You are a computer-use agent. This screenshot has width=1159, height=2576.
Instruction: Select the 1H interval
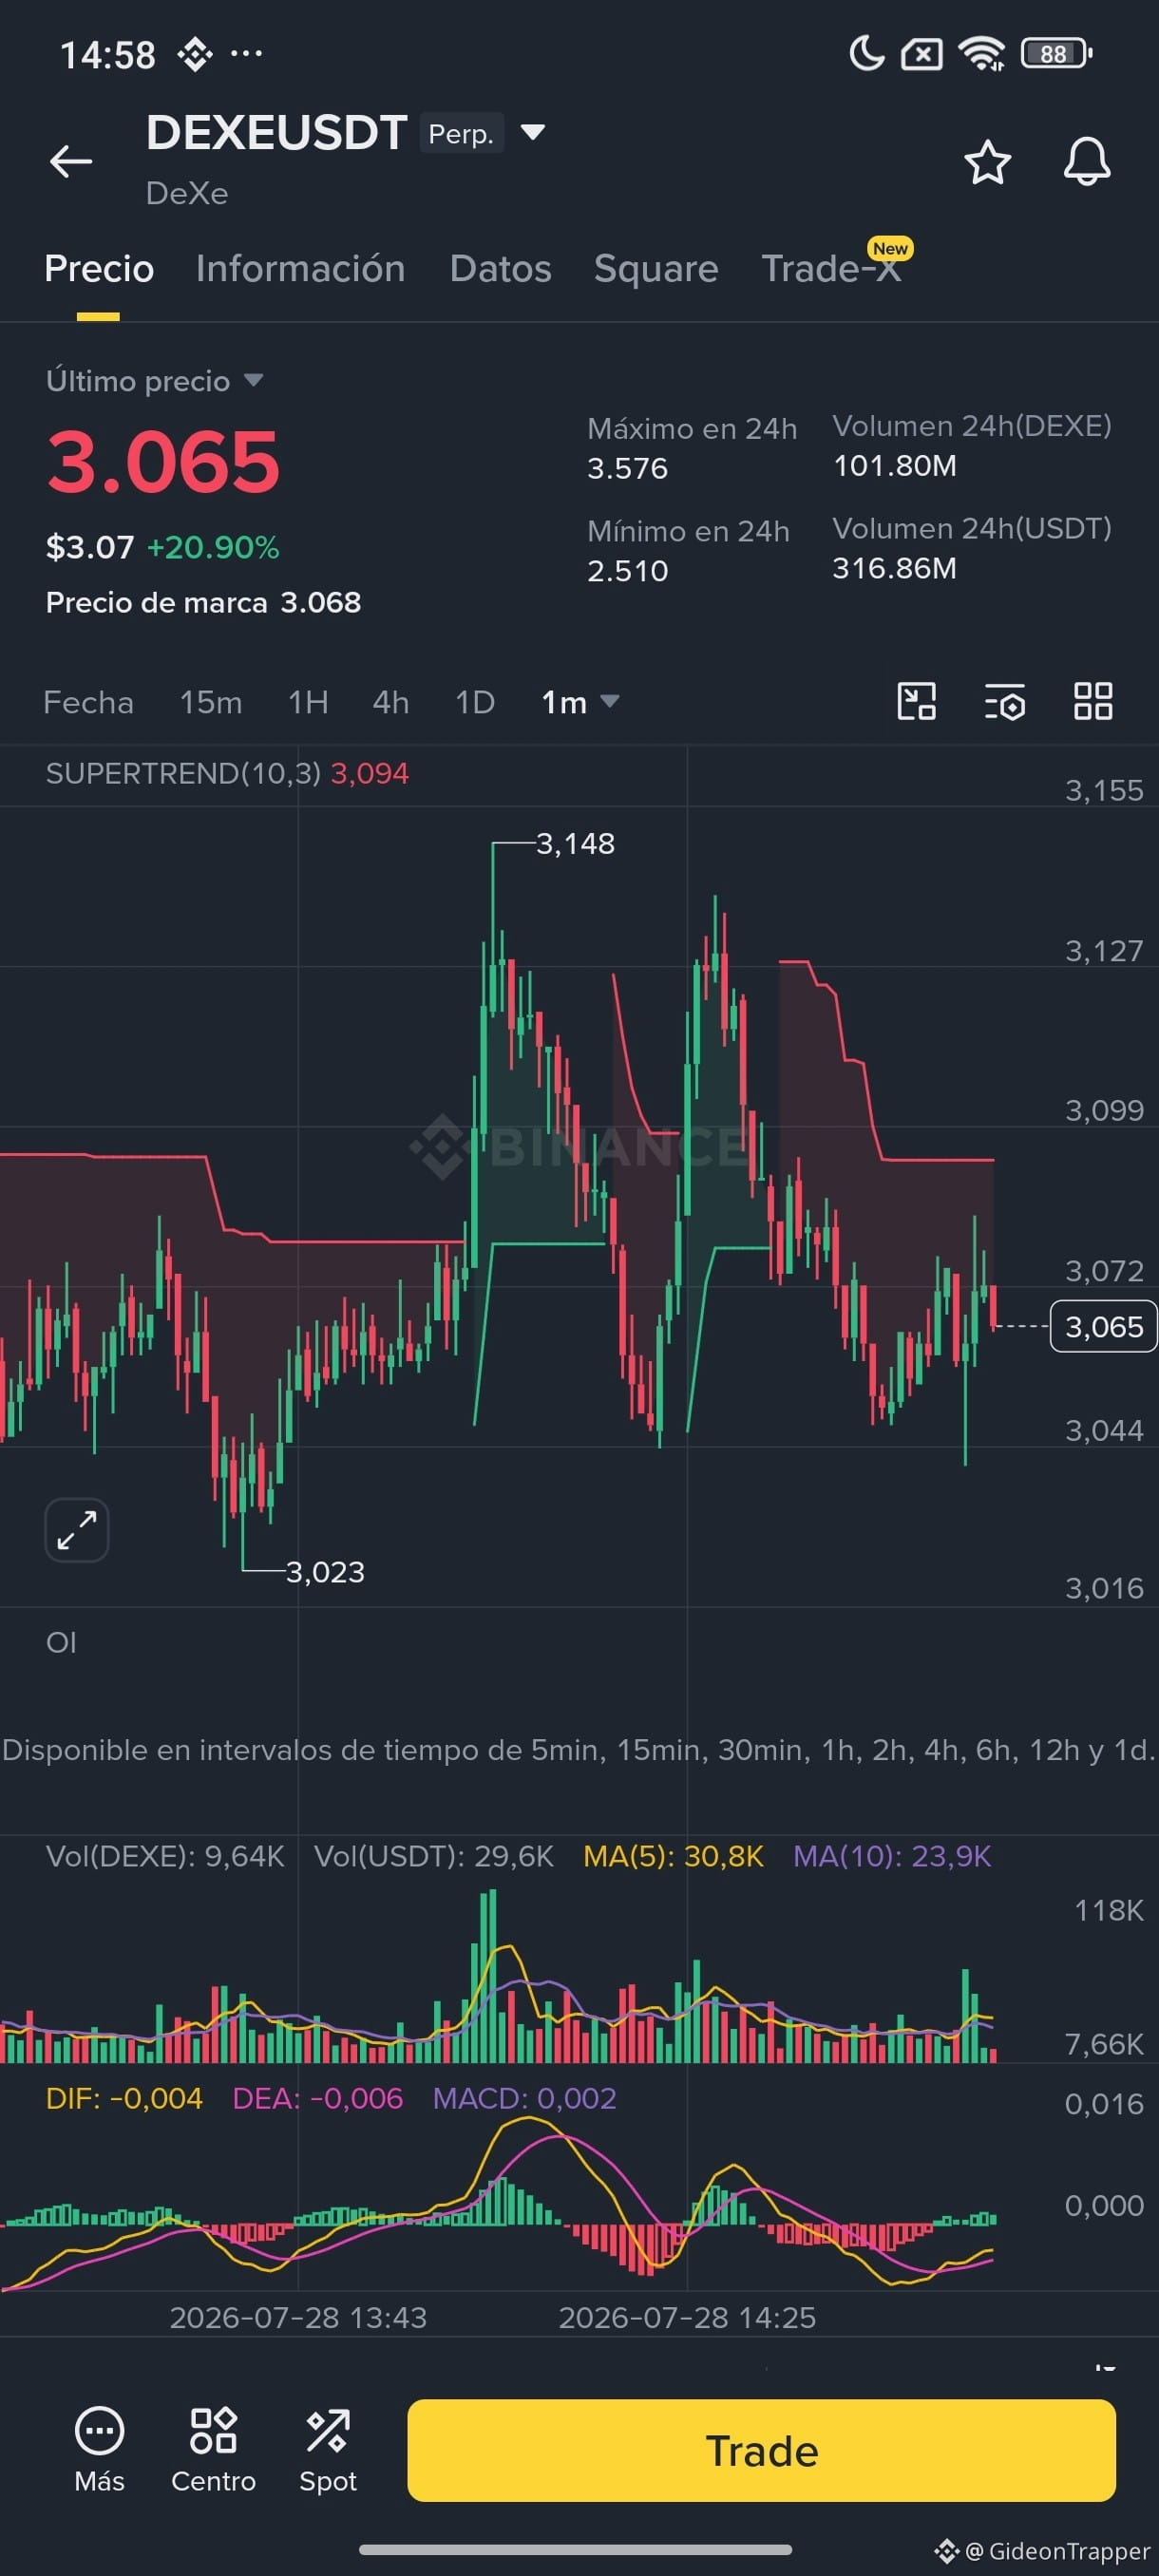click(x=308, y=702)
